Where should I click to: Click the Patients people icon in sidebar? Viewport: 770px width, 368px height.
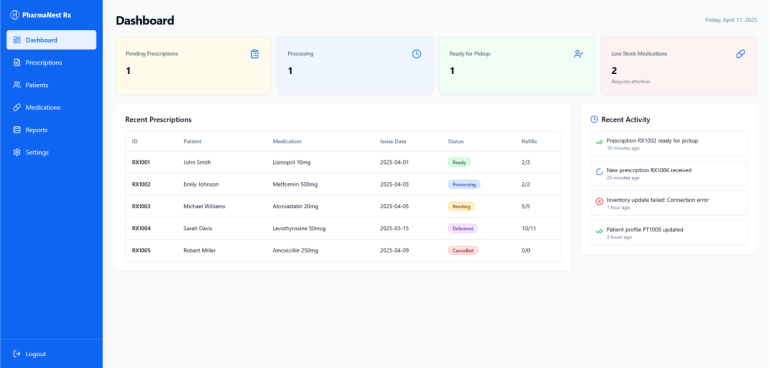17,85
